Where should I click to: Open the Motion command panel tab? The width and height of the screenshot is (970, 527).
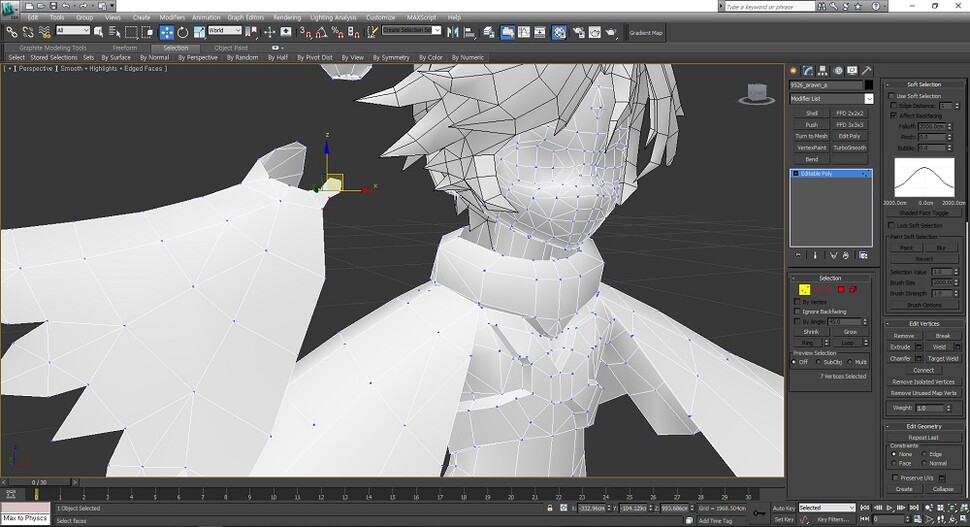[838, 71]
